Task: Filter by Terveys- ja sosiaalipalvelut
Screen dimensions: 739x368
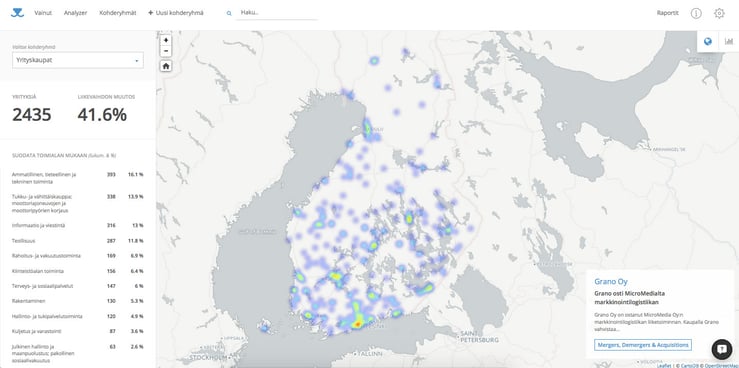Action: click(78, 286)
